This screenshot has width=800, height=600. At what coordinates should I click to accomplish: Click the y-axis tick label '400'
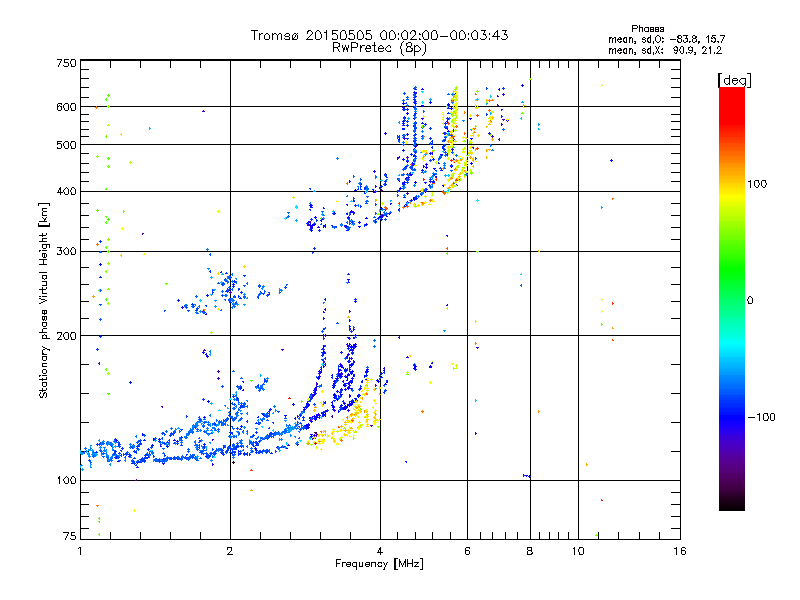tap(66, 192)
